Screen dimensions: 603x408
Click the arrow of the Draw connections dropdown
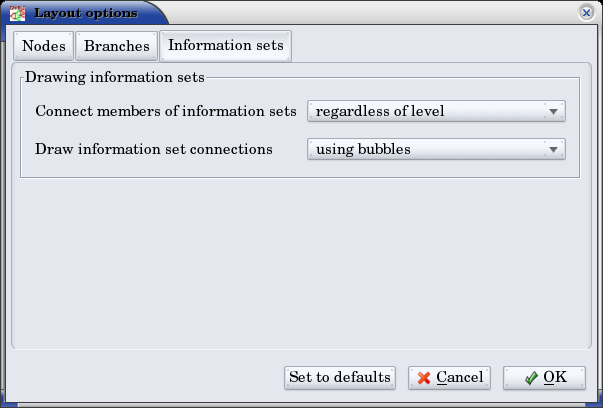click(552, 150)
